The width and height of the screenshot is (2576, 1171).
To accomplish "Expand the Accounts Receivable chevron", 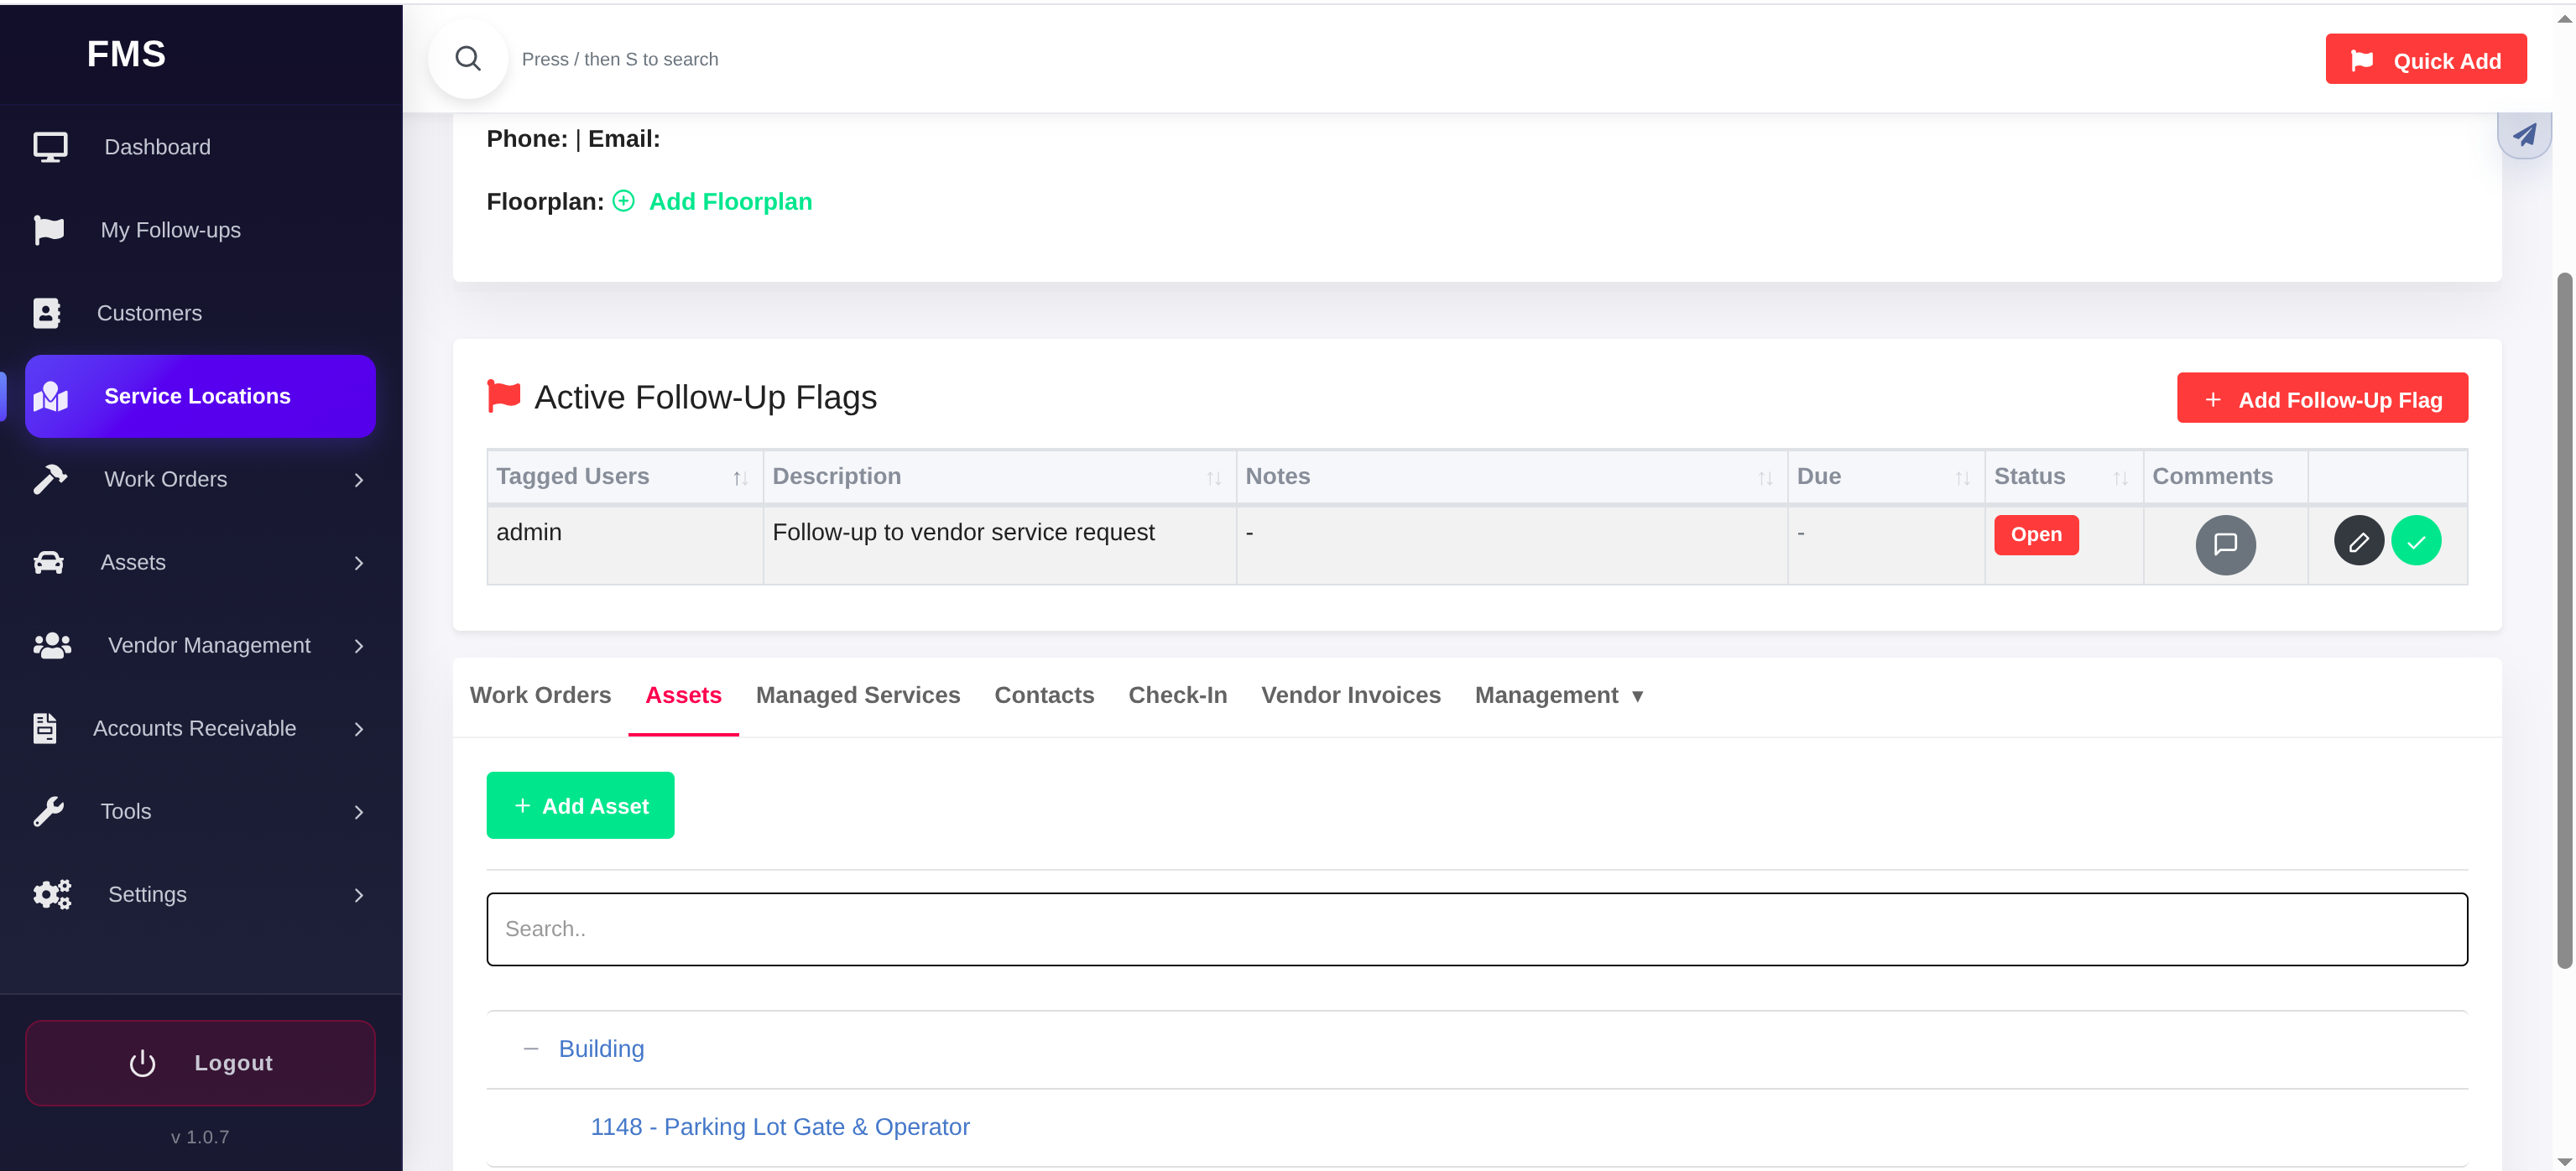I will click(x=359, y=729).
